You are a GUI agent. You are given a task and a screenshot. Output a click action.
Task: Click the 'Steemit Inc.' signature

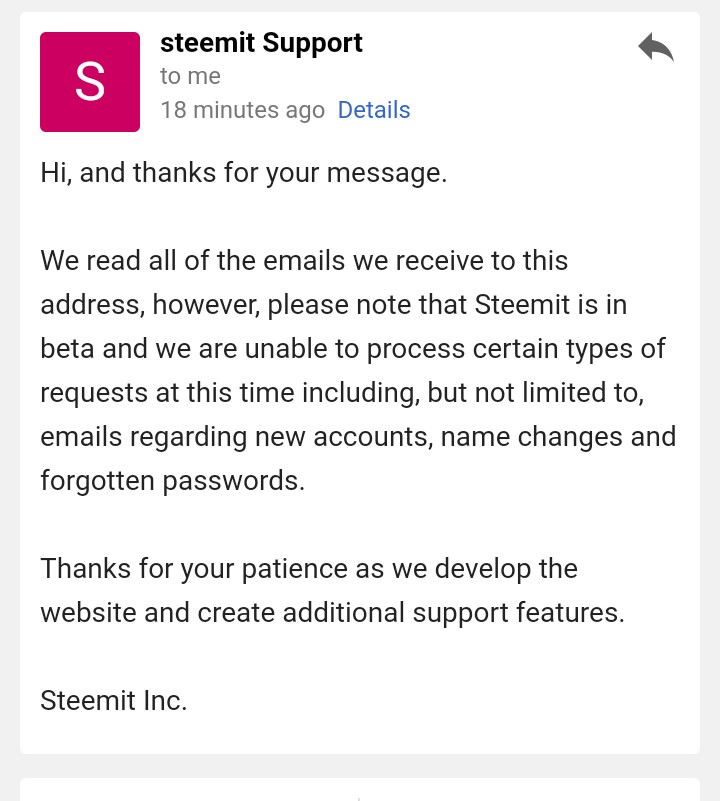[114, 700]
